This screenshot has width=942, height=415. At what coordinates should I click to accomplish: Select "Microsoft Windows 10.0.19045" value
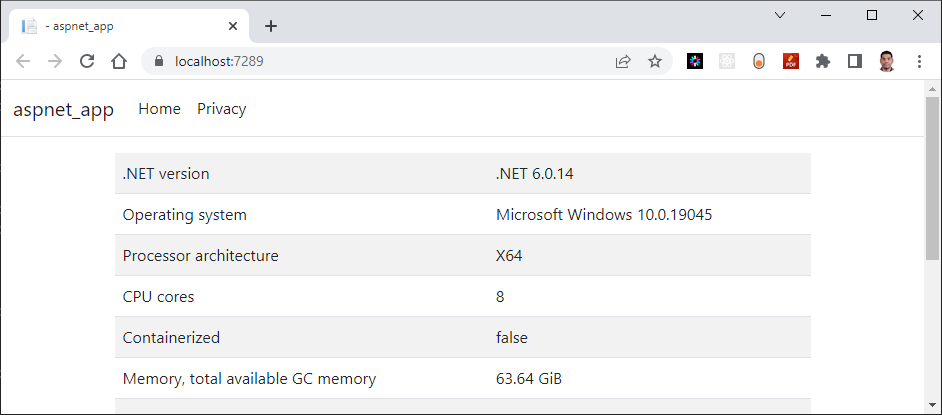click(604, 215)
